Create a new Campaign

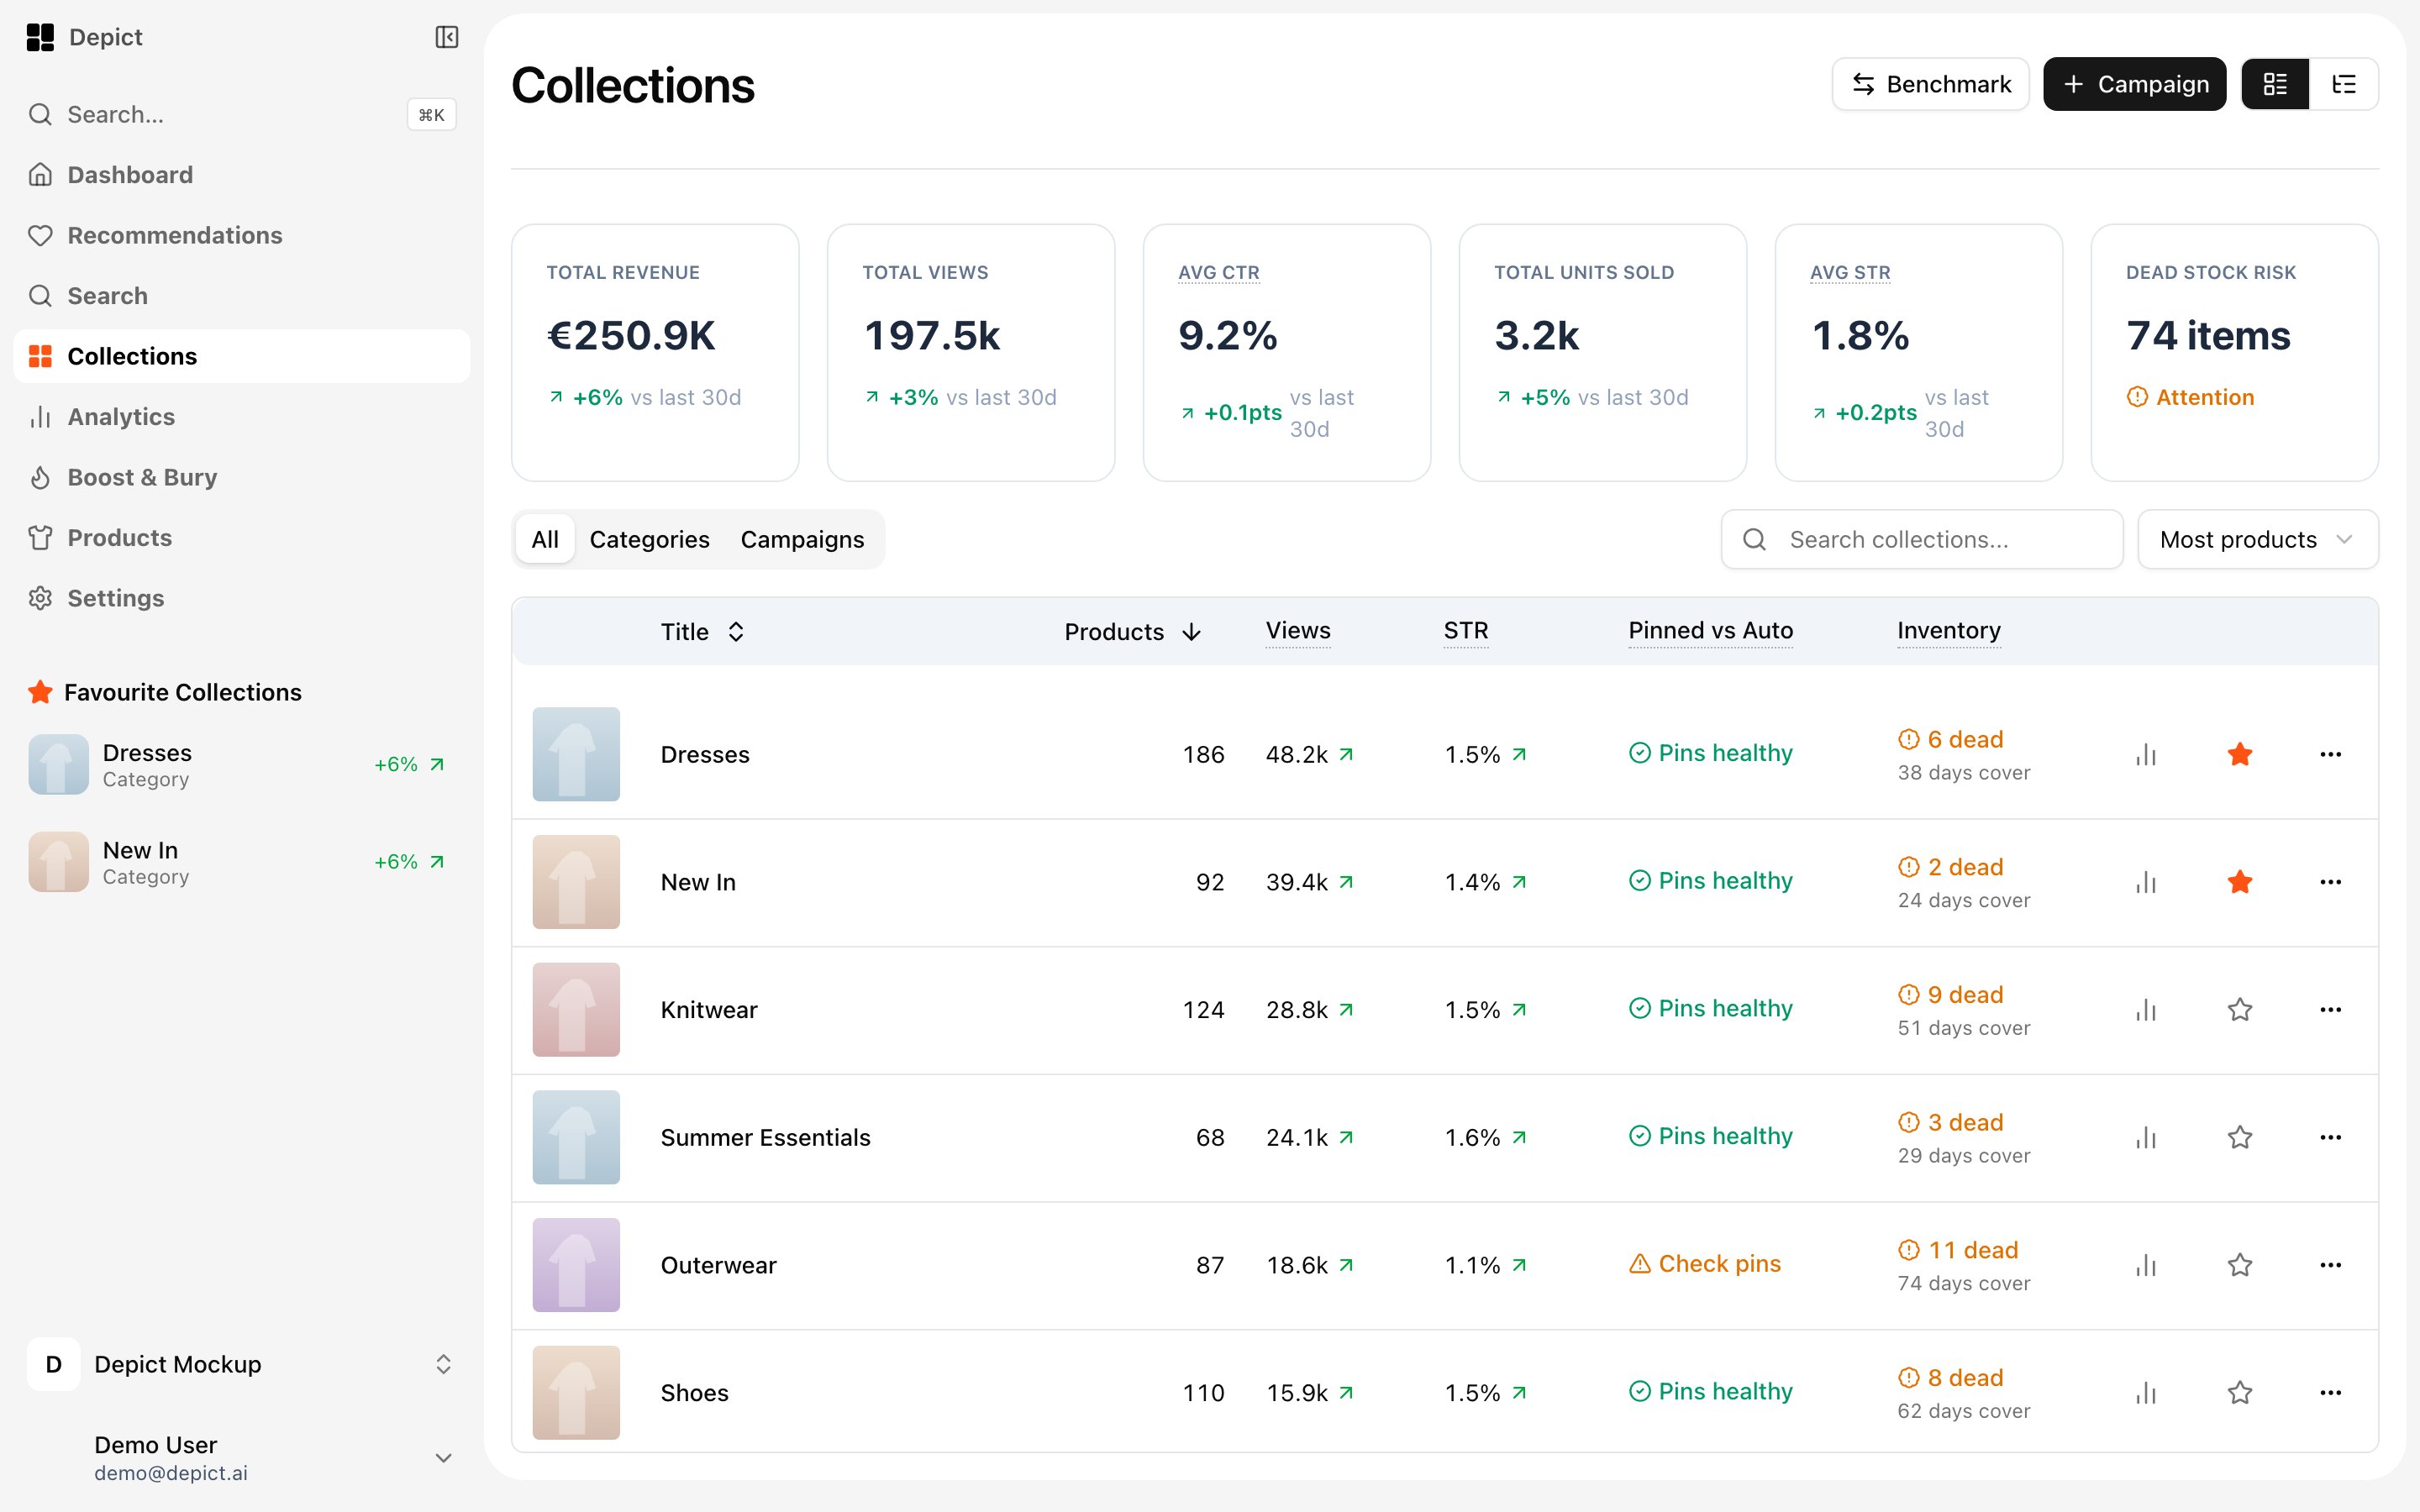(2134, 84)
